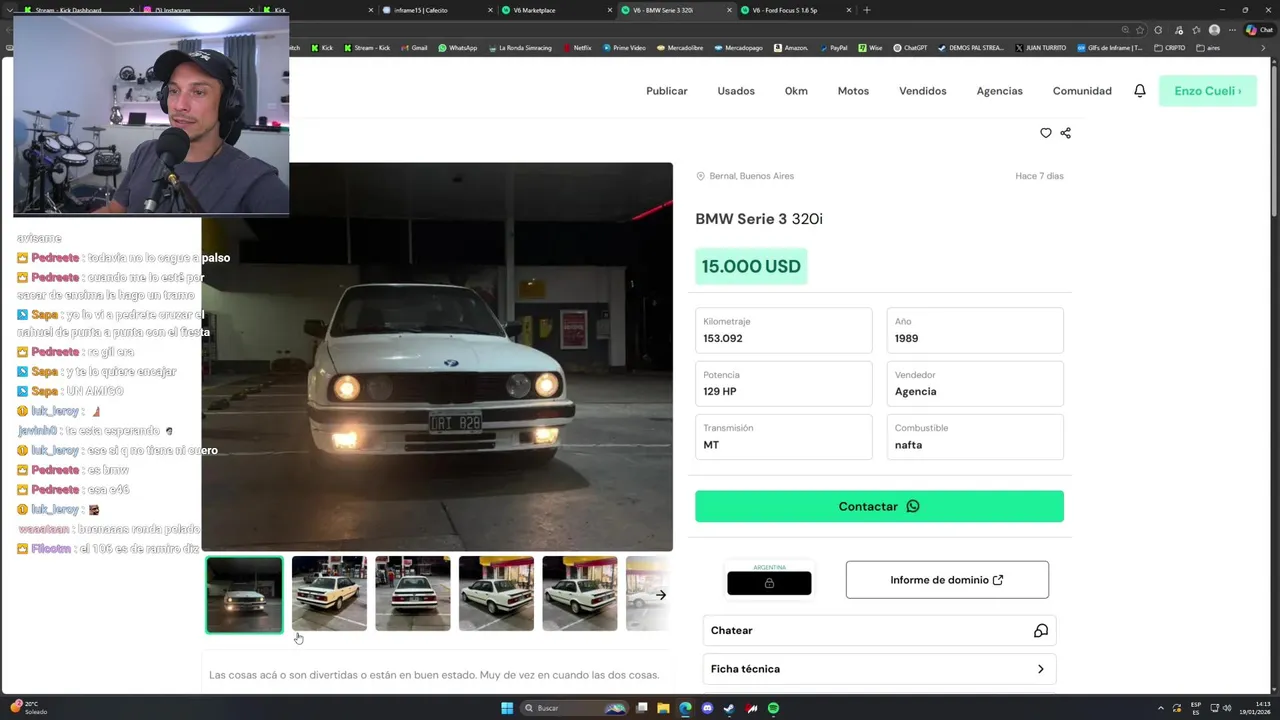Open Steam from the taskbar
This screenshot has width=1280, height=720.
(730, 708)
